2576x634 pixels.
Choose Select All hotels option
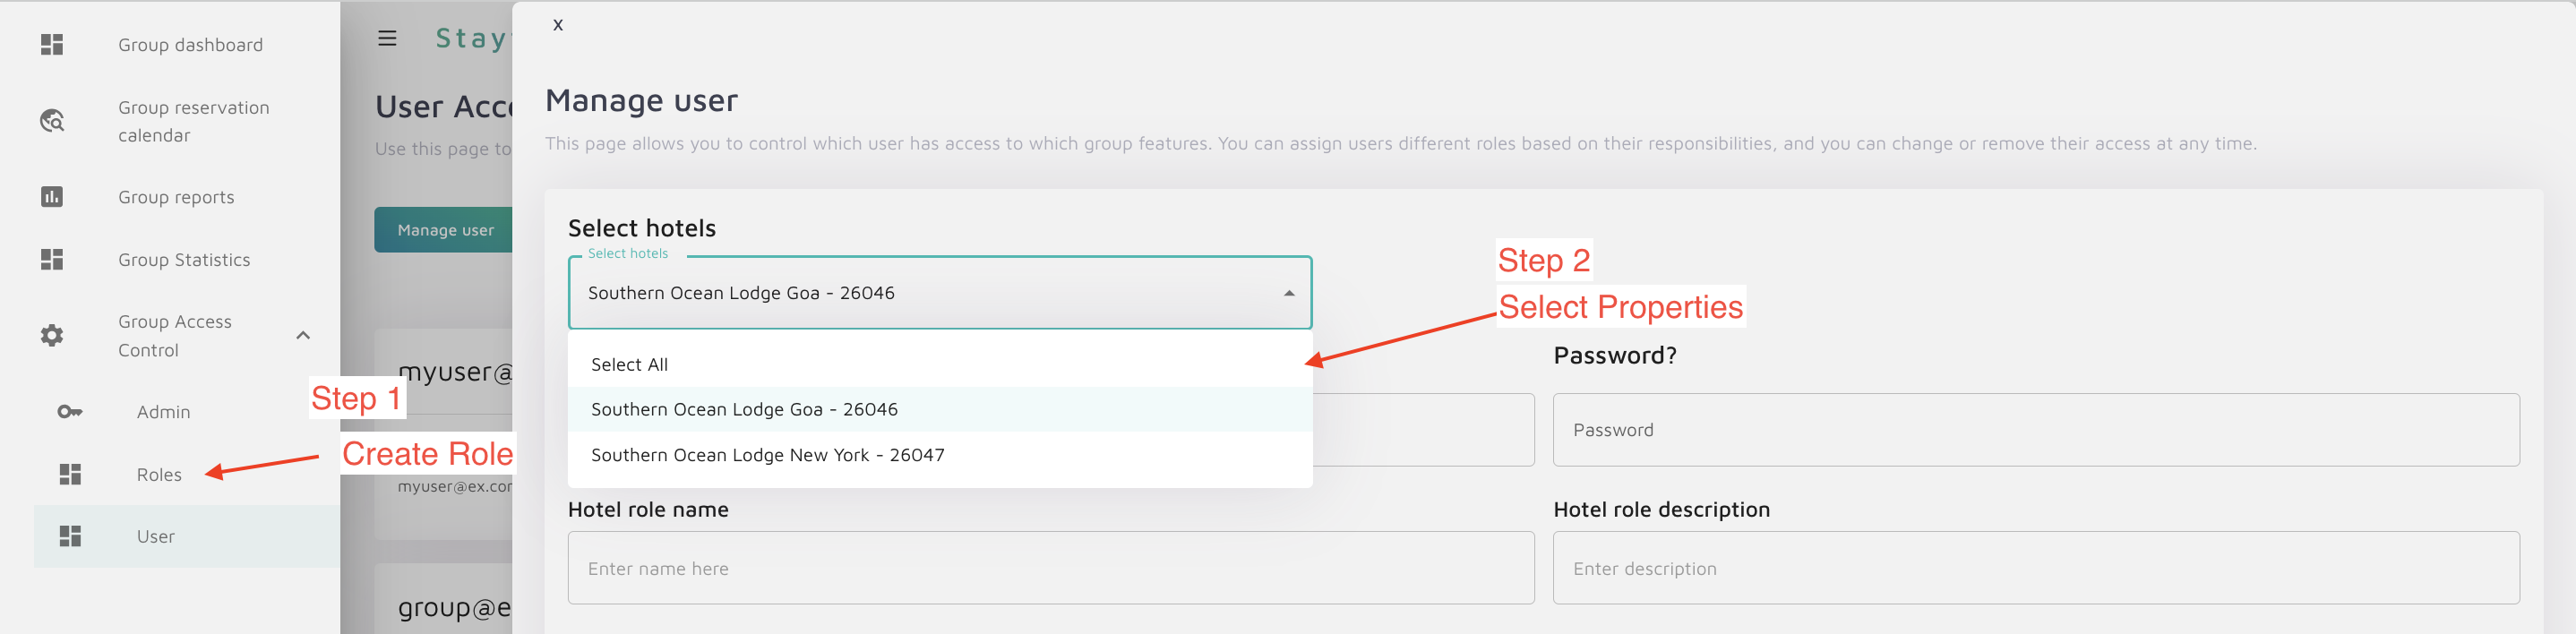pos(630,365)
